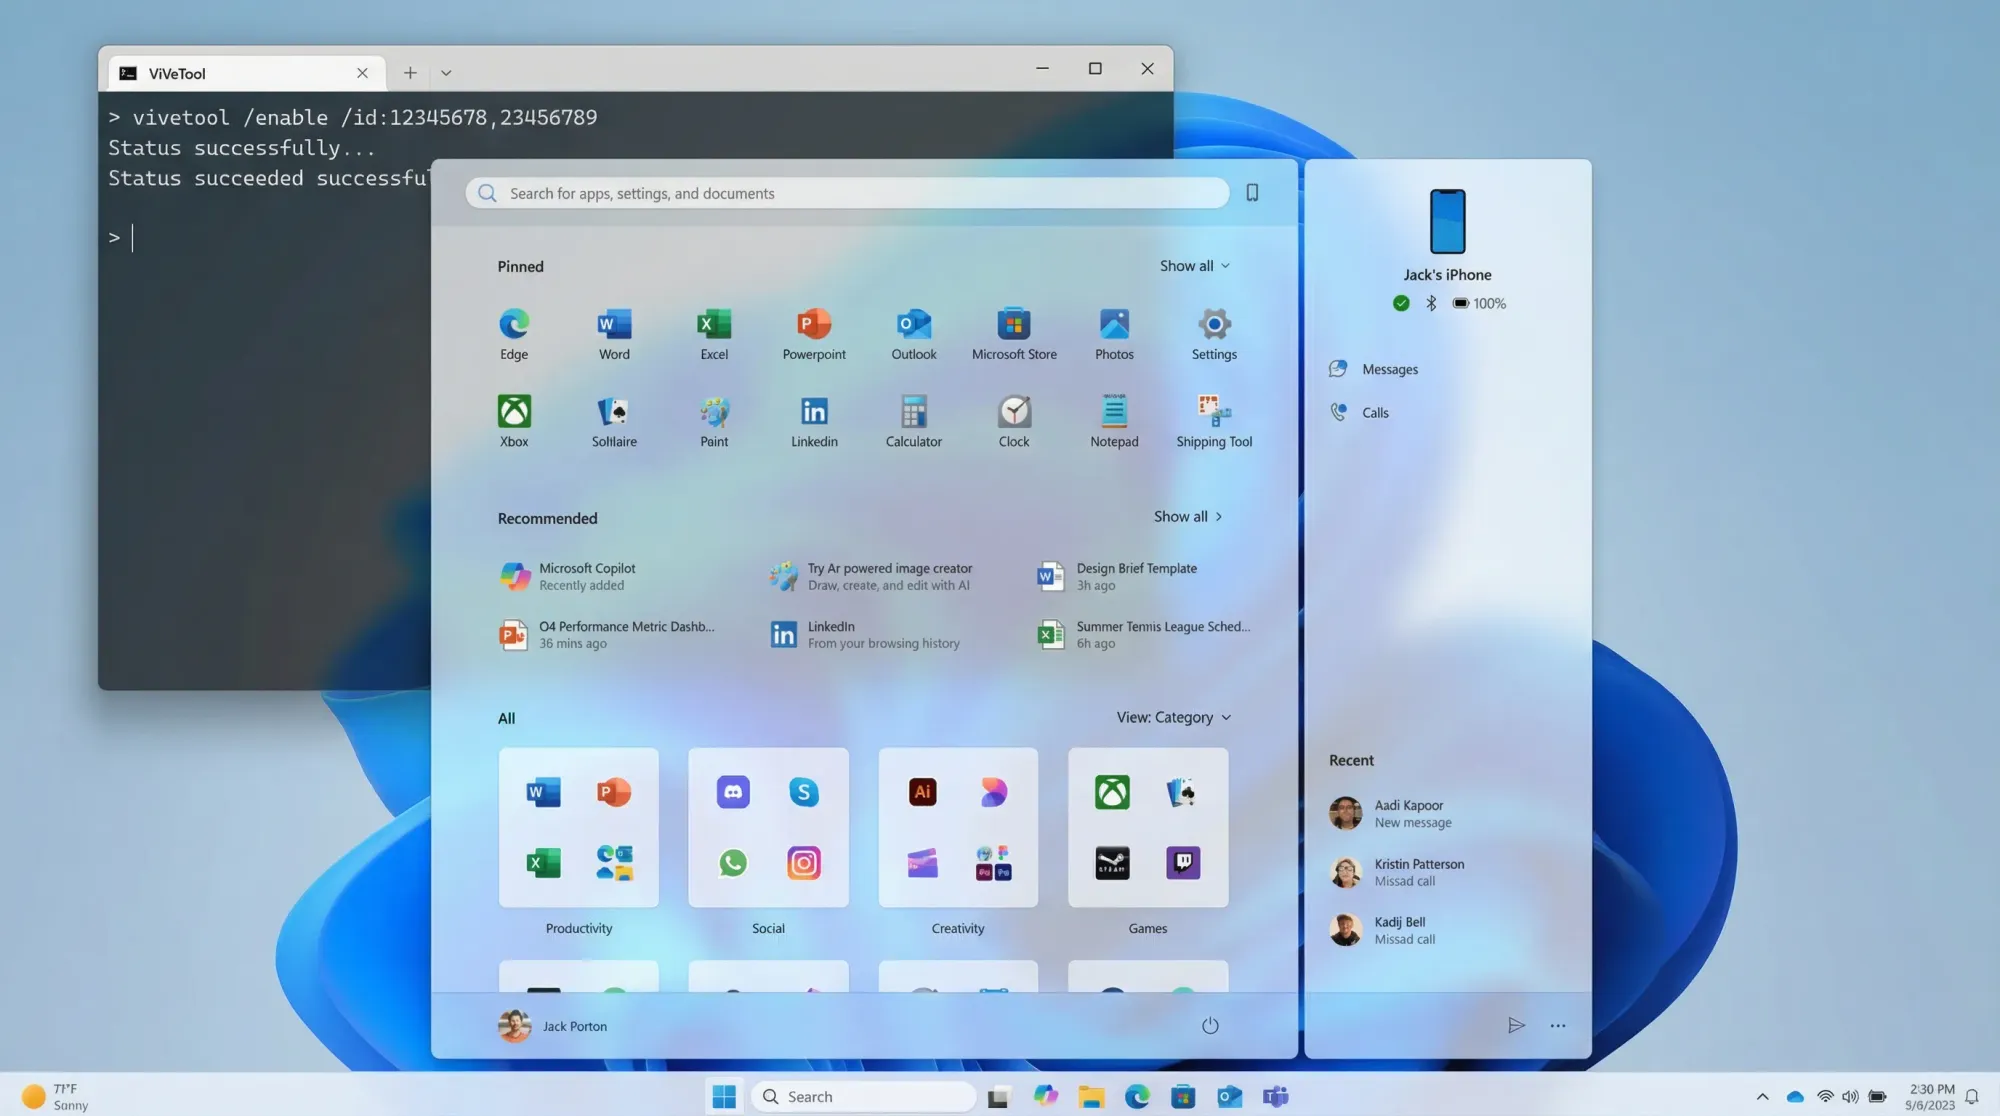Open the Edge pinned app
2000x1116 pixels.
pos(514,325)
